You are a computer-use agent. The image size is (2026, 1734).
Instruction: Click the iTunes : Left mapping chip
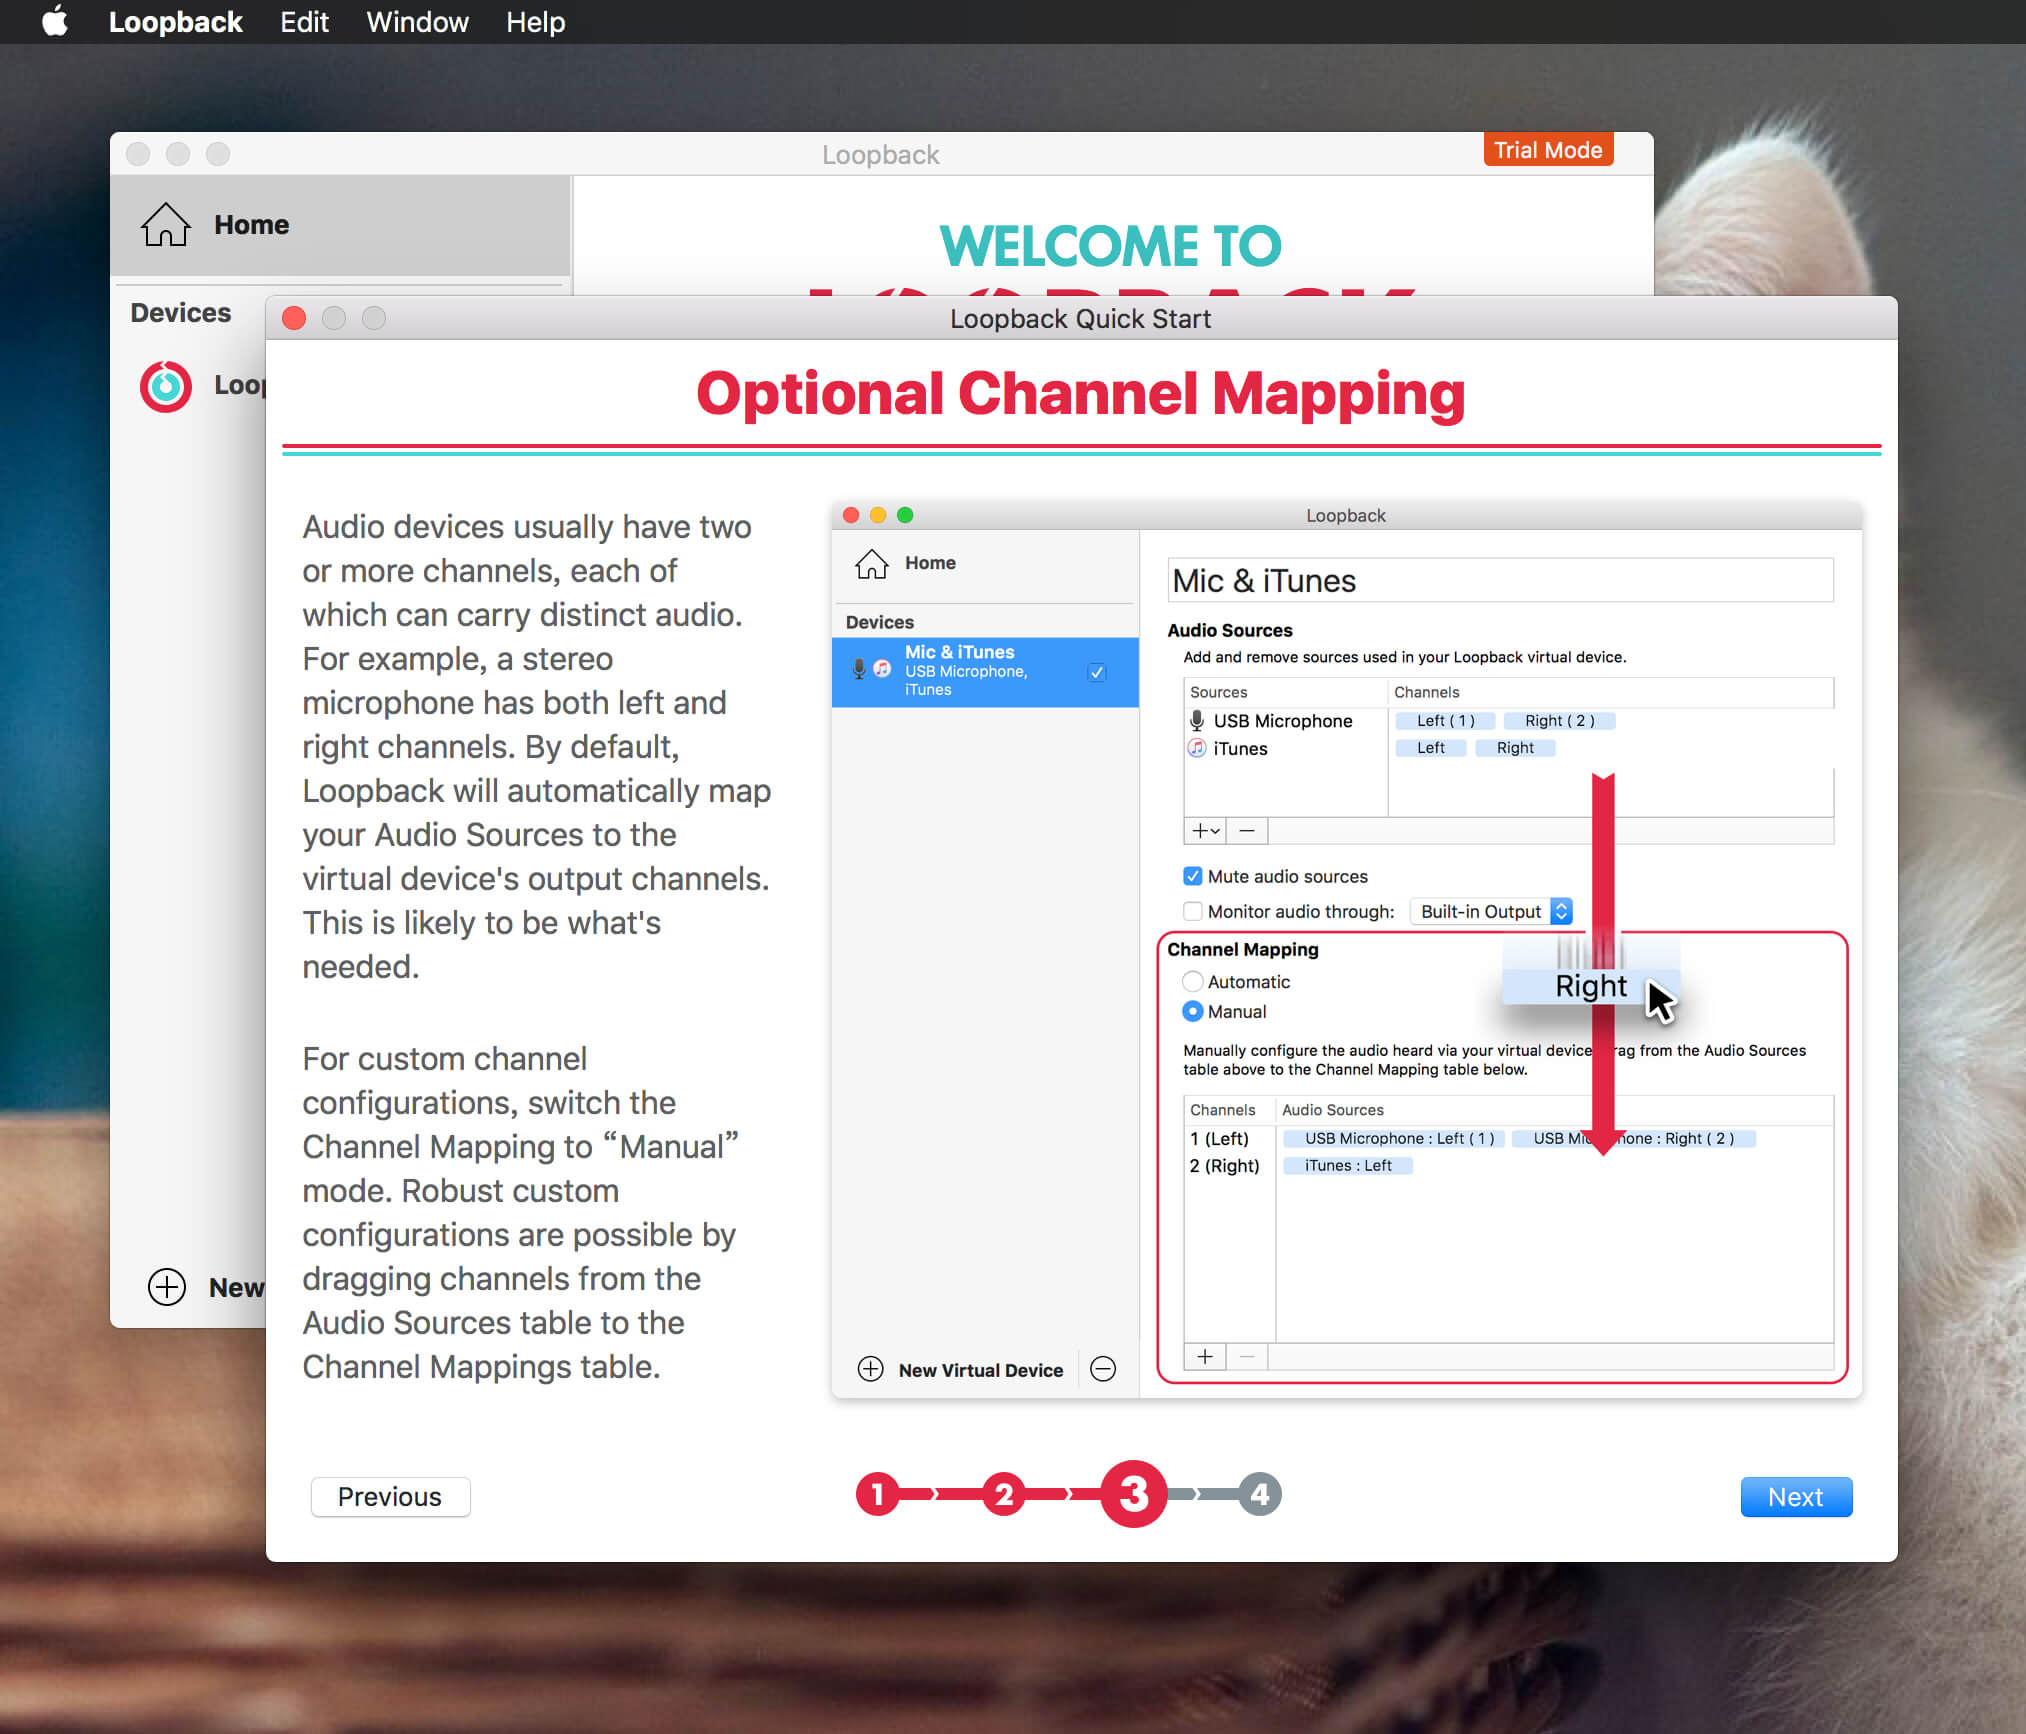click(x=1348, y=1166)
